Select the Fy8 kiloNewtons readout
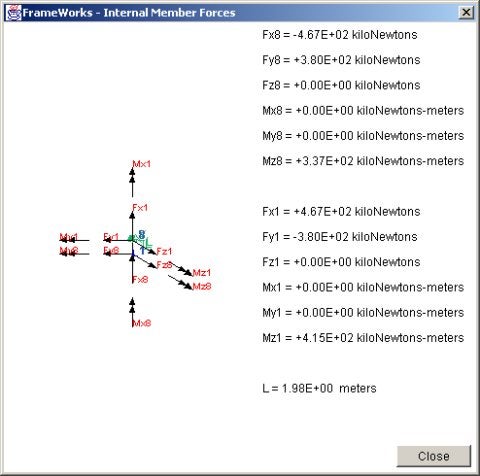This screenshot has width=480, height=476. [341, 60]
